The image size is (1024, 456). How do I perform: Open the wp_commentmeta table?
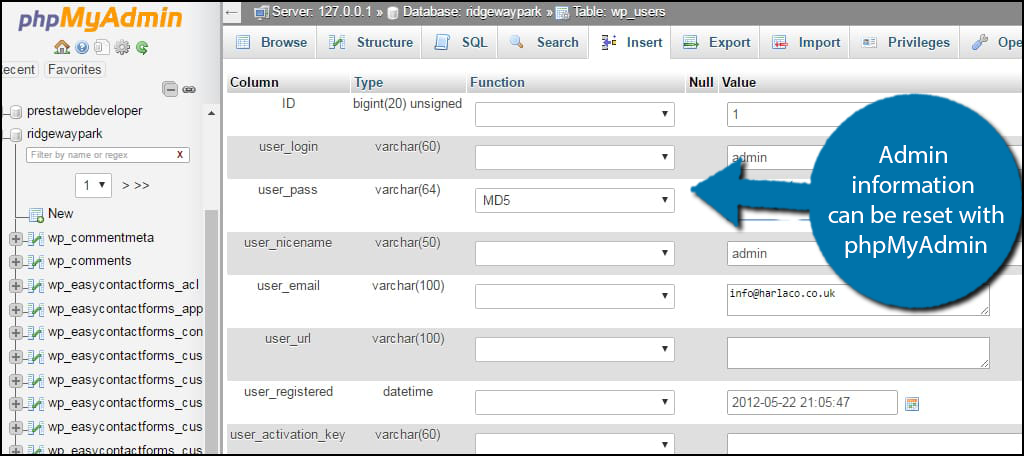(101, 238)
